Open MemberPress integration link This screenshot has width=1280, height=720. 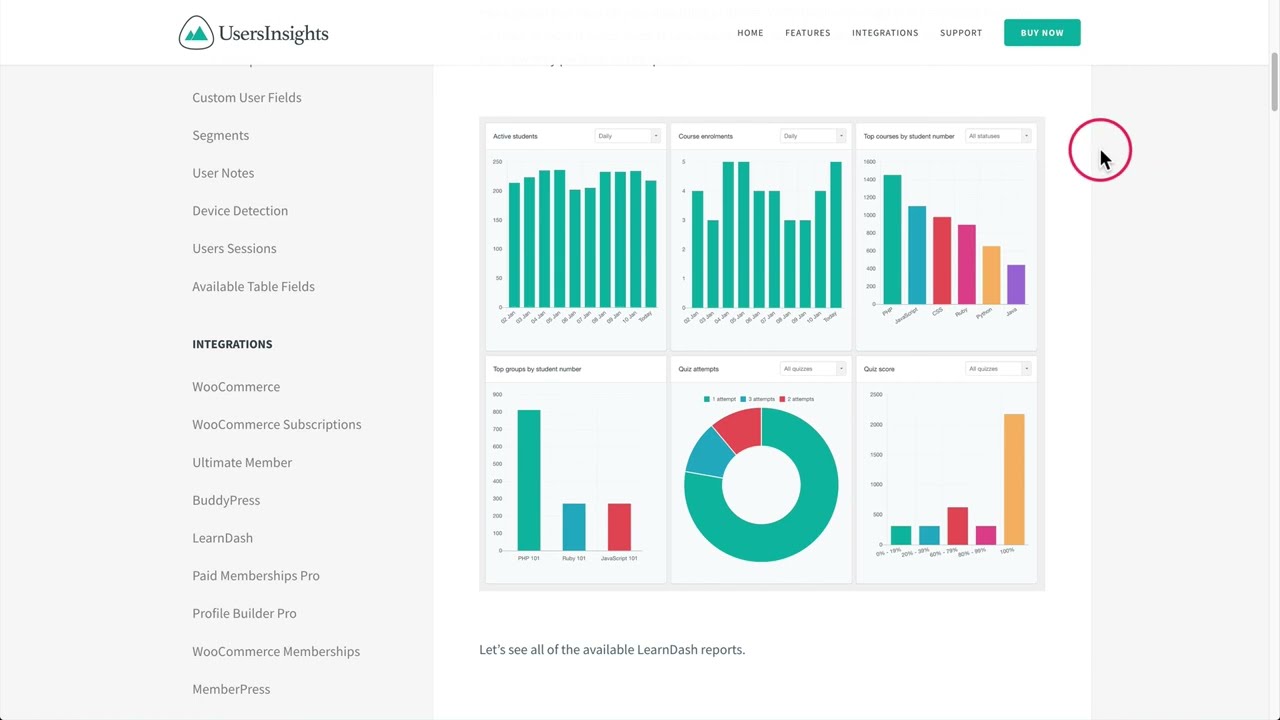point(231,689)
